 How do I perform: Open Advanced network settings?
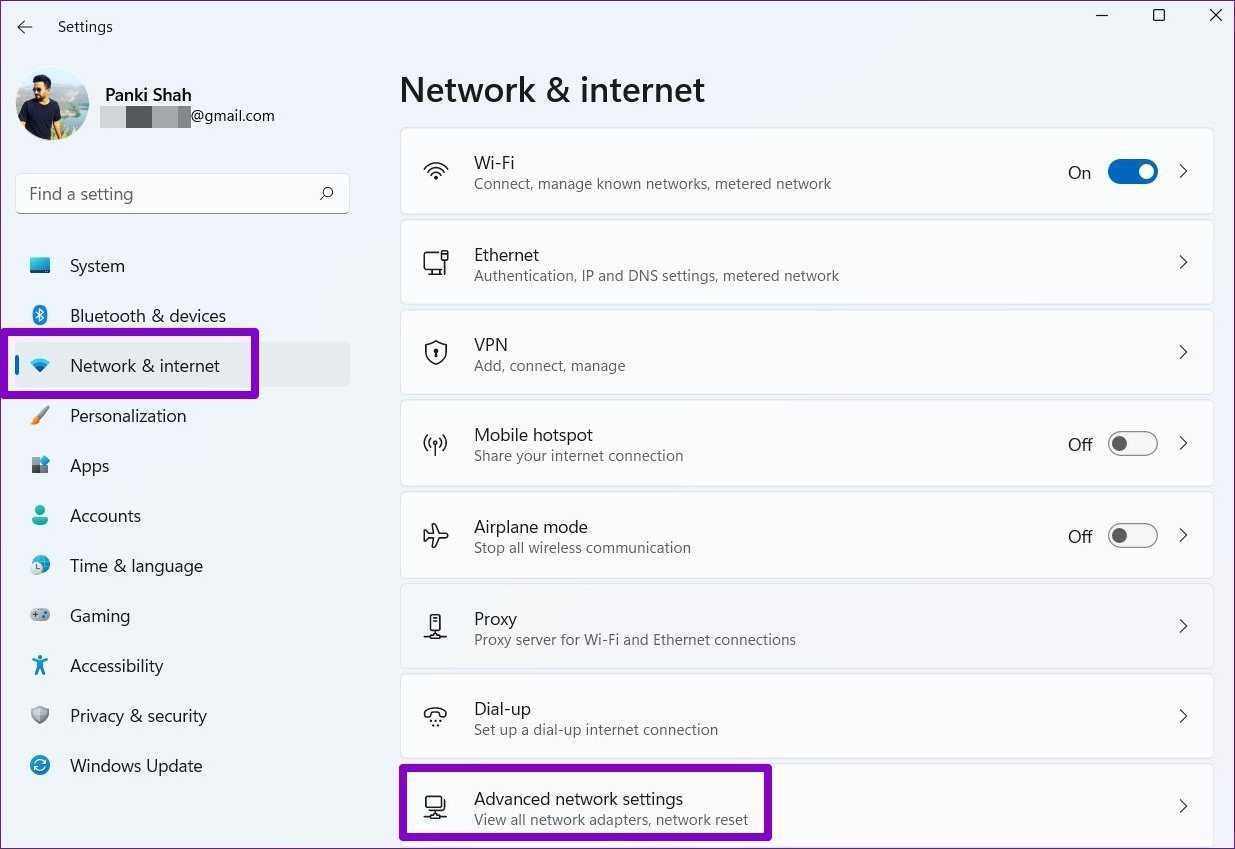[578, 806]
